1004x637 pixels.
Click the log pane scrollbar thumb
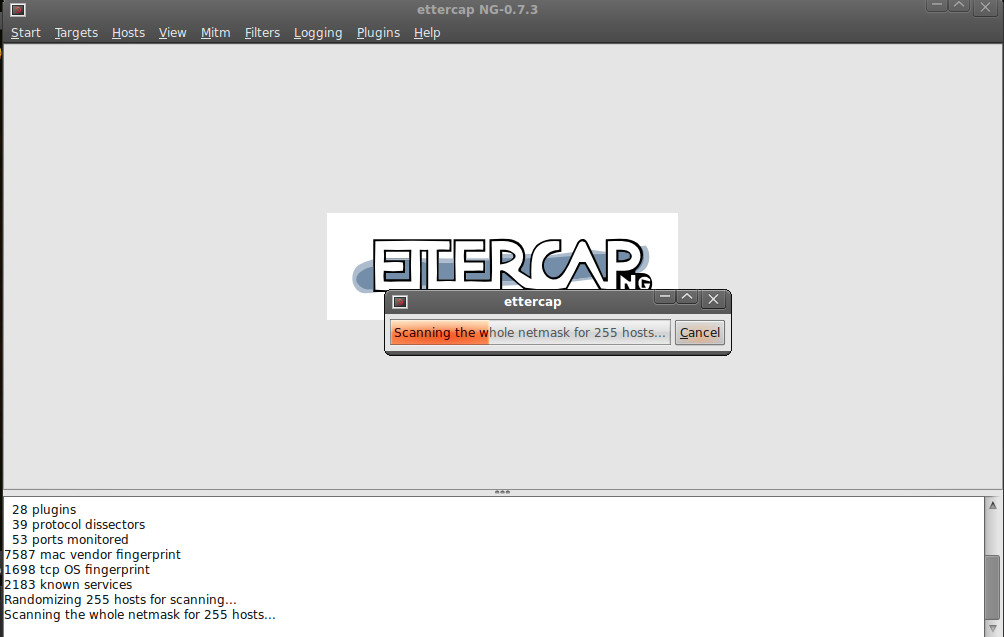[x=992, y=587]
